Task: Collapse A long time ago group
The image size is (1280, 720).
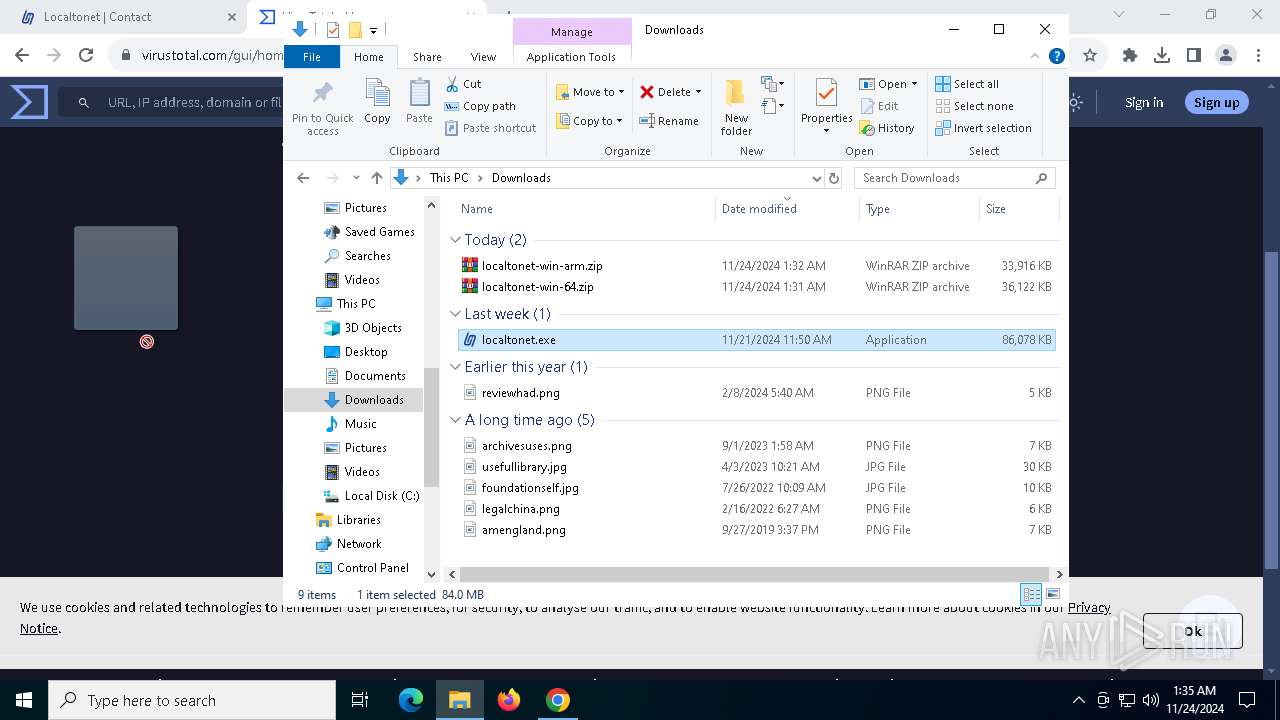Action: 456,420
